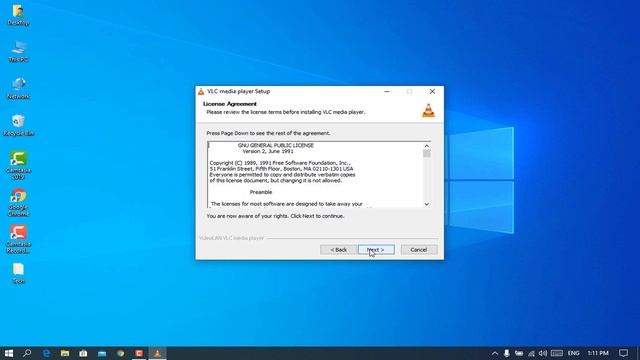The height and width of the screenshot is (360, 640).
Task: Click the microphone tray icon
Action: pos(507,353)
